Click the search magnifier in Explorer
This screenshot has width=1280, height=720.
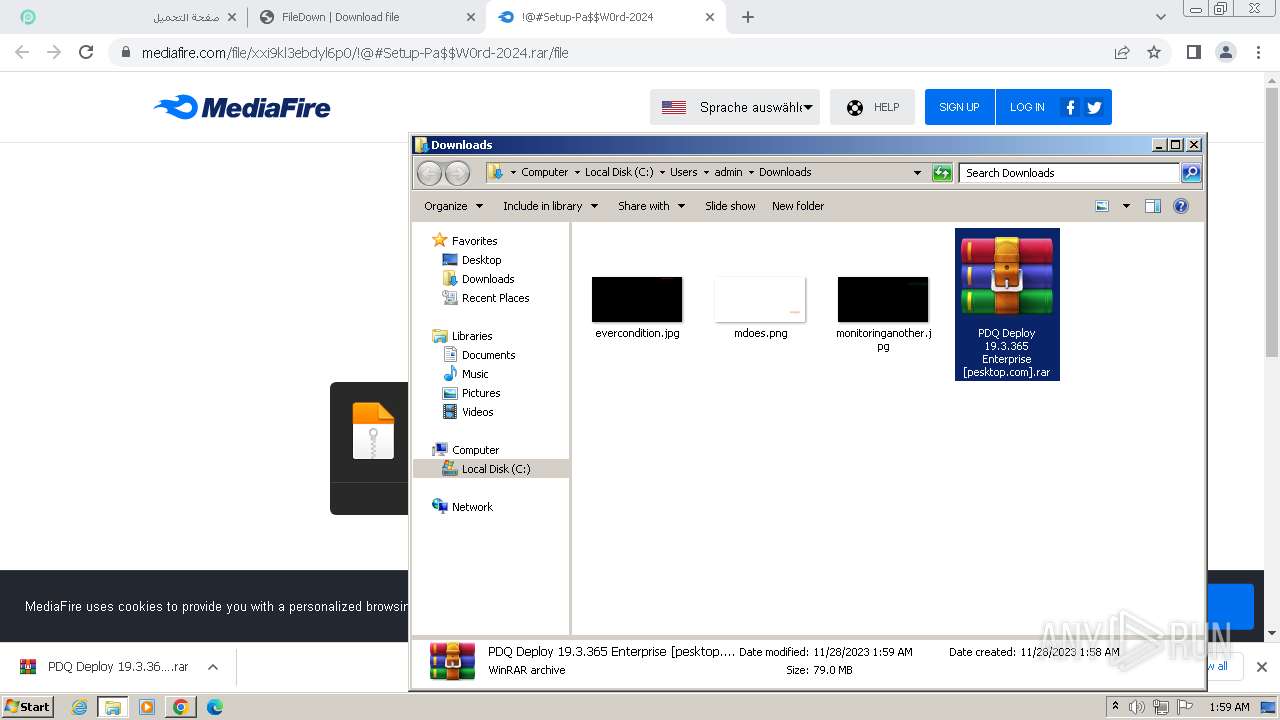coord(1190,173)
